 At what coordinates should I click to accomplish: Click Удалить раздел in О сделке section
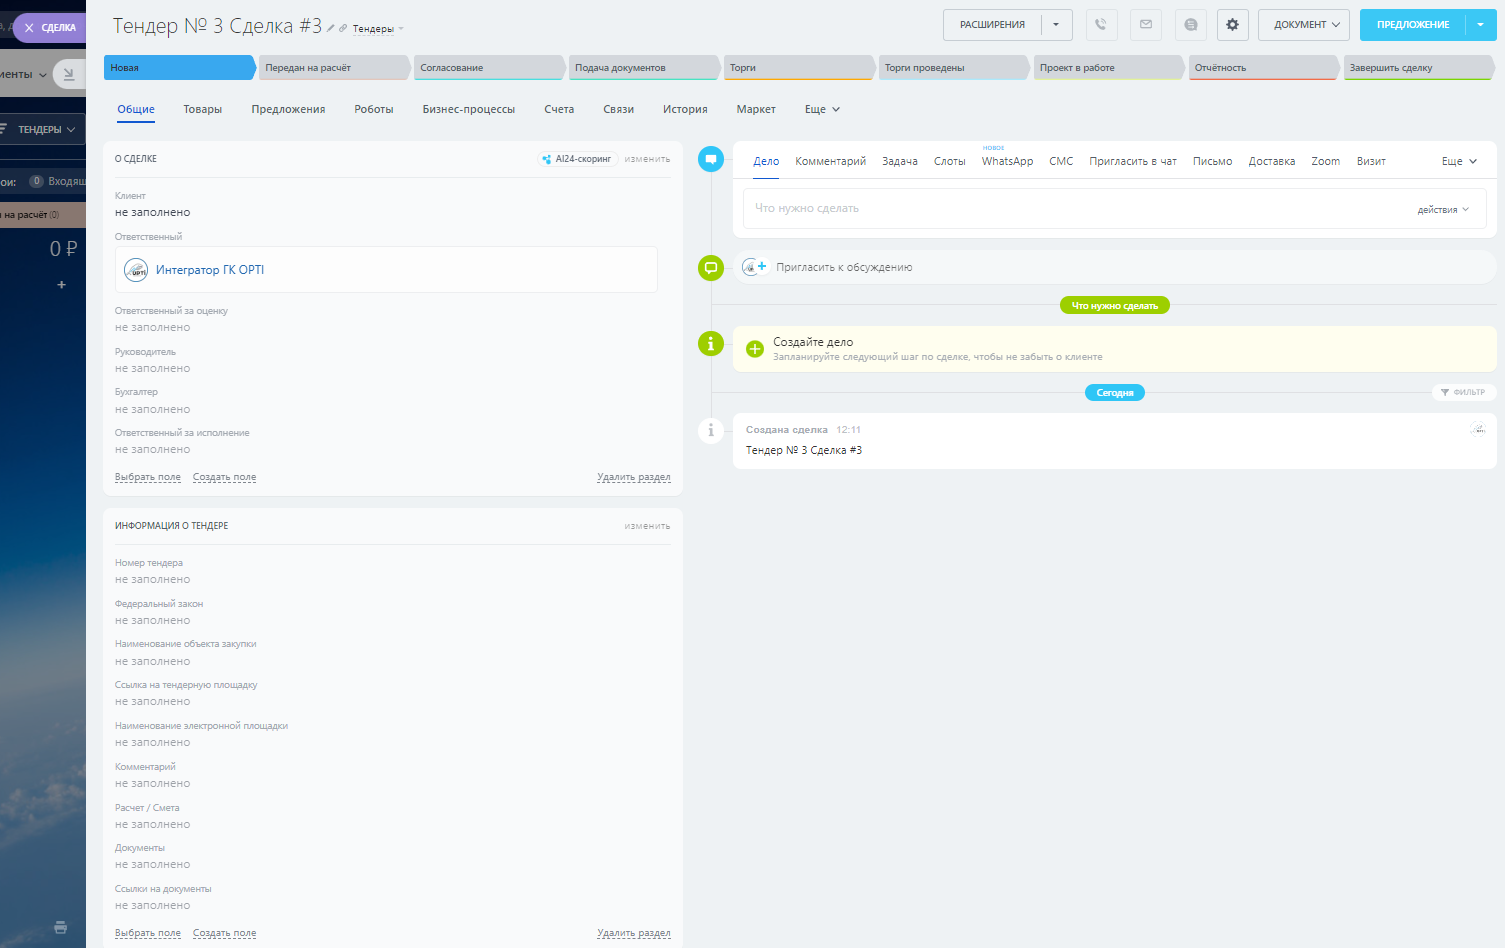click(x=633, y=477)
